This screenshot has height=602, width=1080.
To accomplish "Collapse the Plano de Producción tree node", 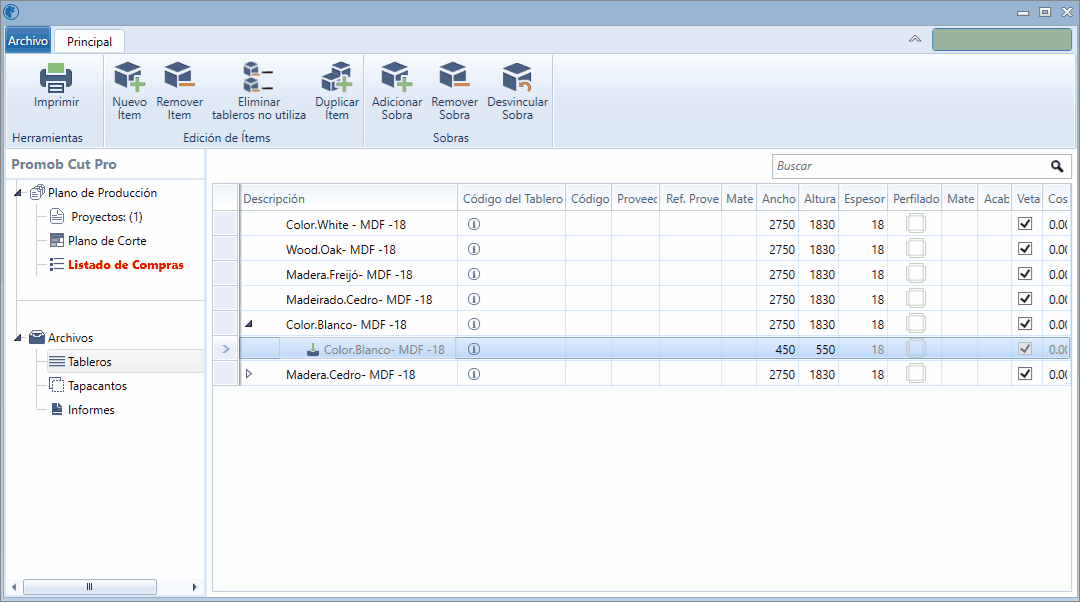I will click(x=19, y=193).
